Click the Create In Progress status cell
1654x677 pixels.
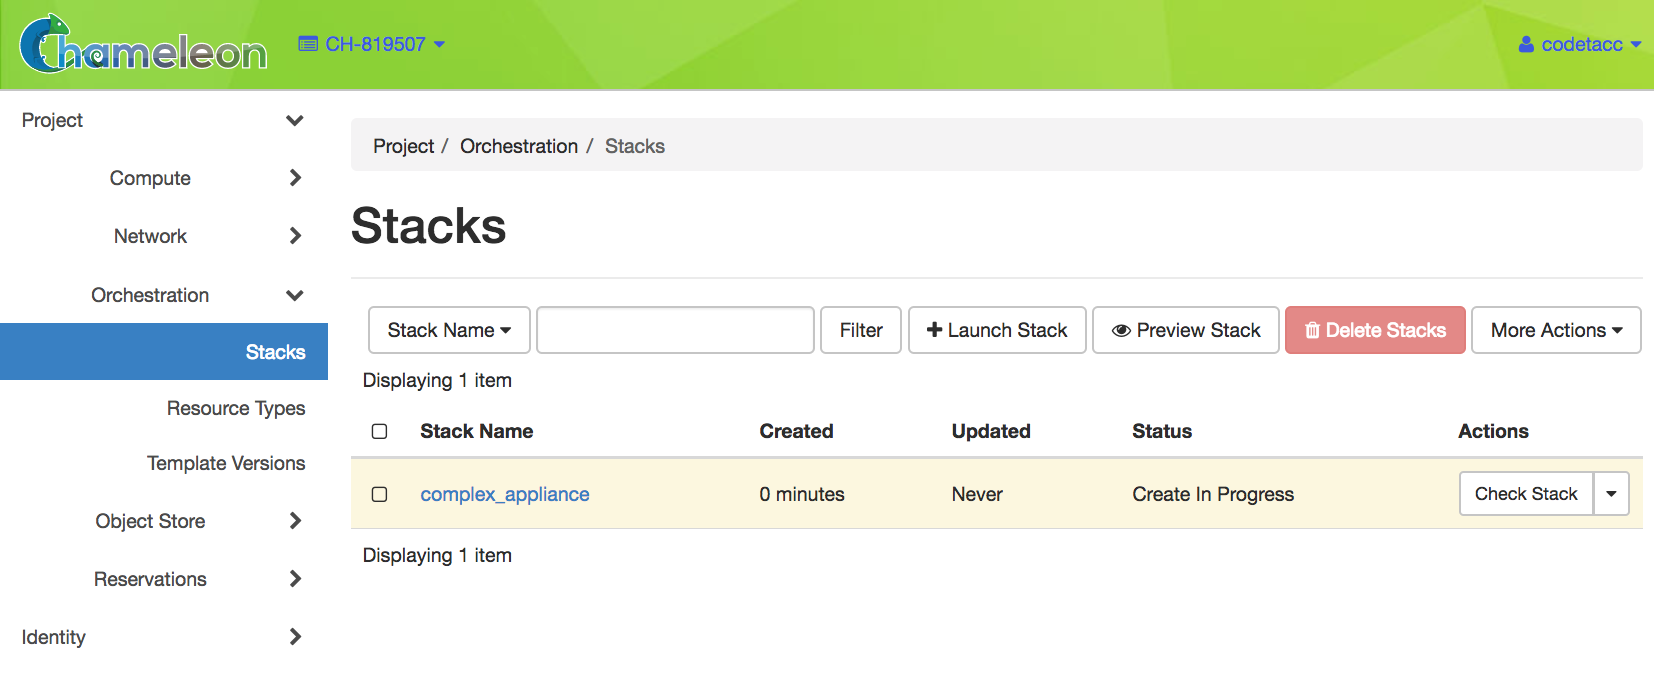(1213, 494)
